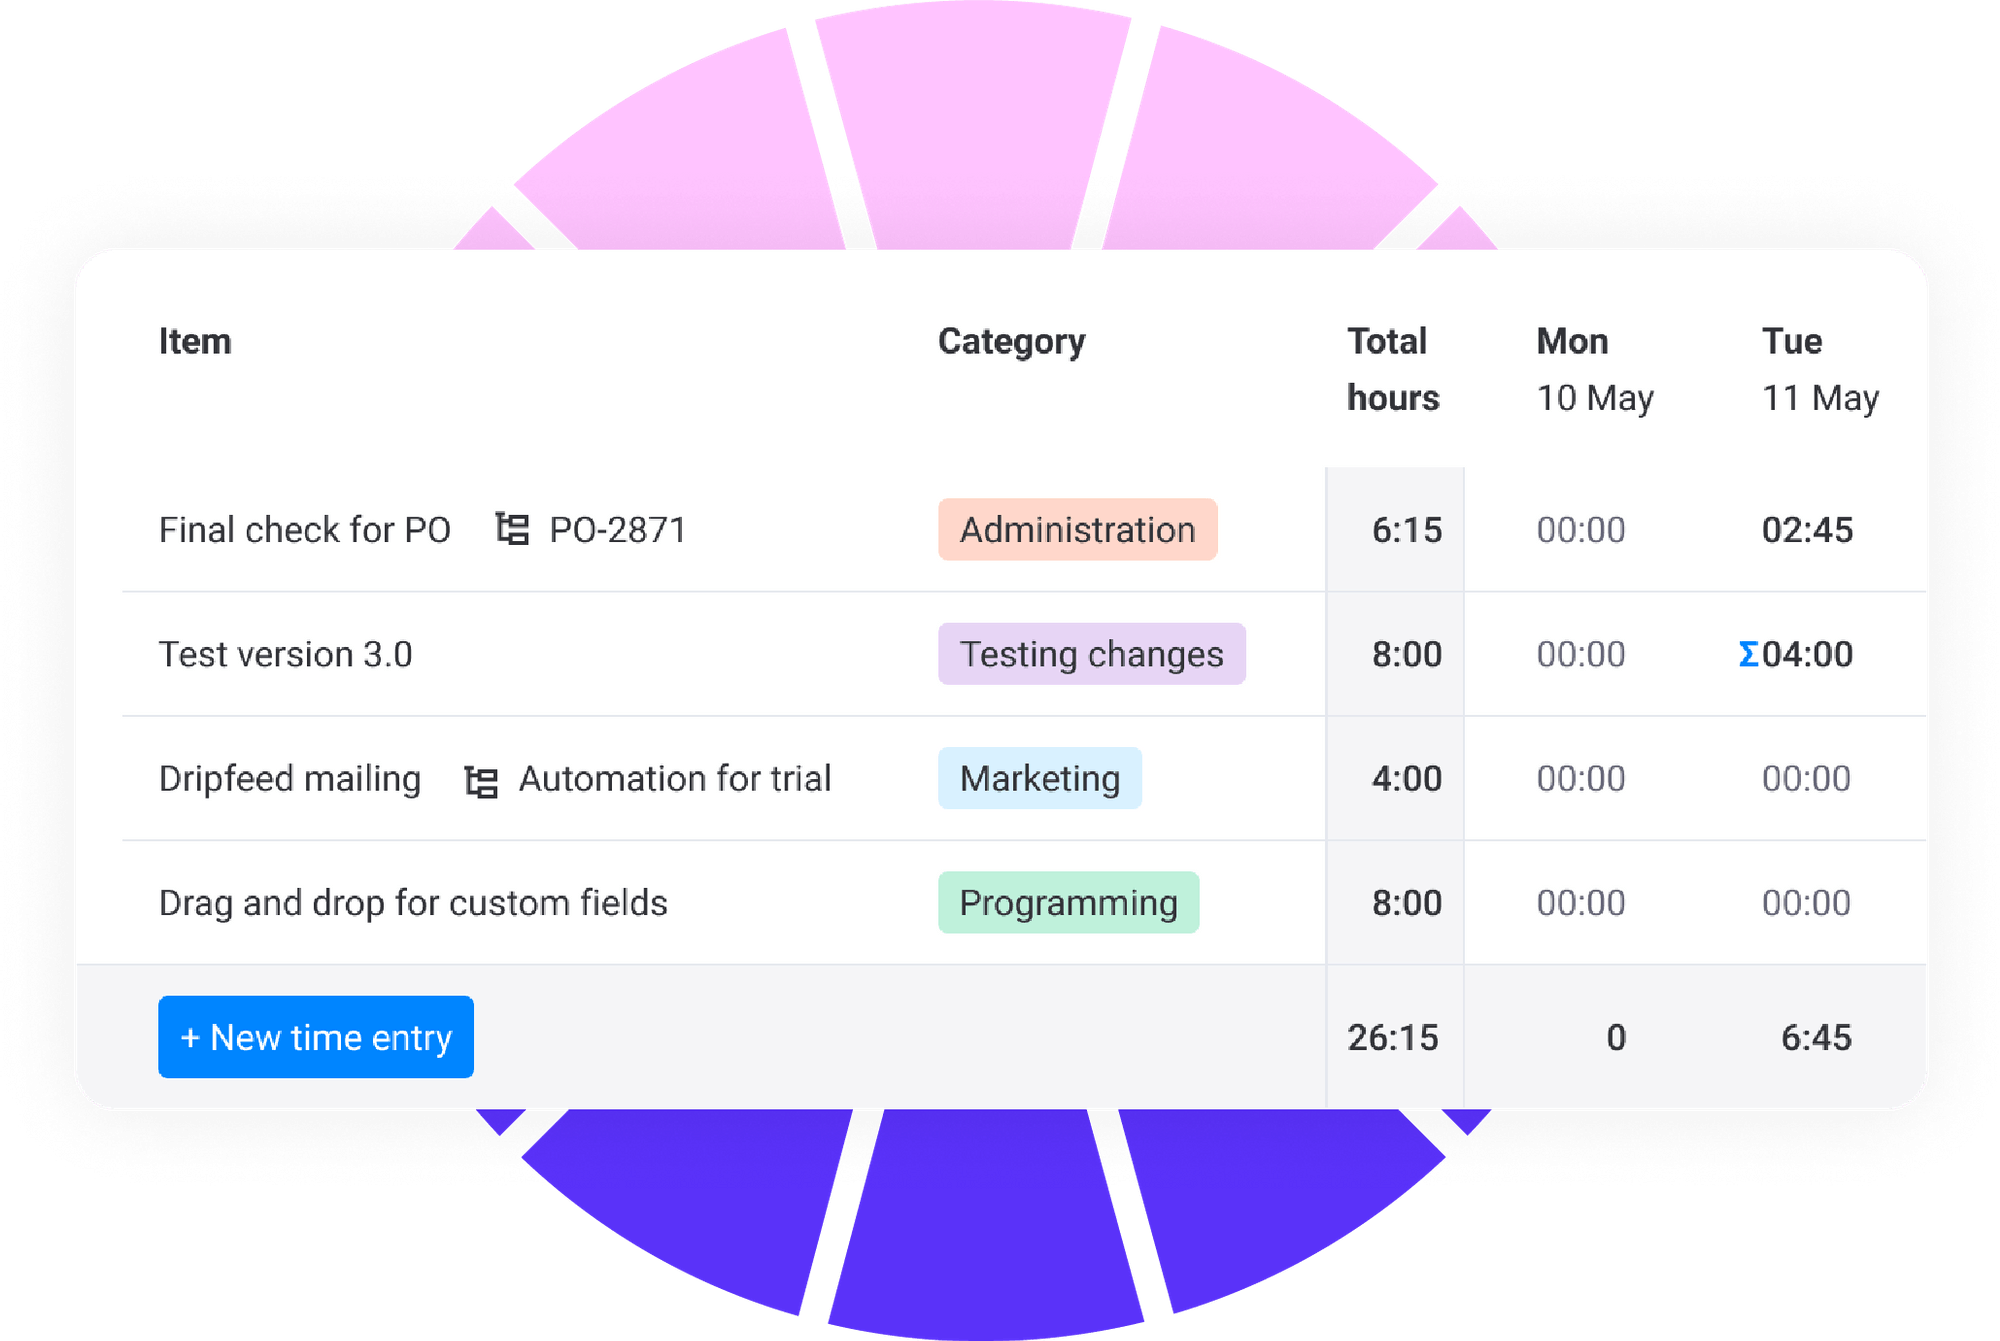Screen dimensions: 2000x1341
Task: Open the Final check for PO task
Action: (305, 530)
